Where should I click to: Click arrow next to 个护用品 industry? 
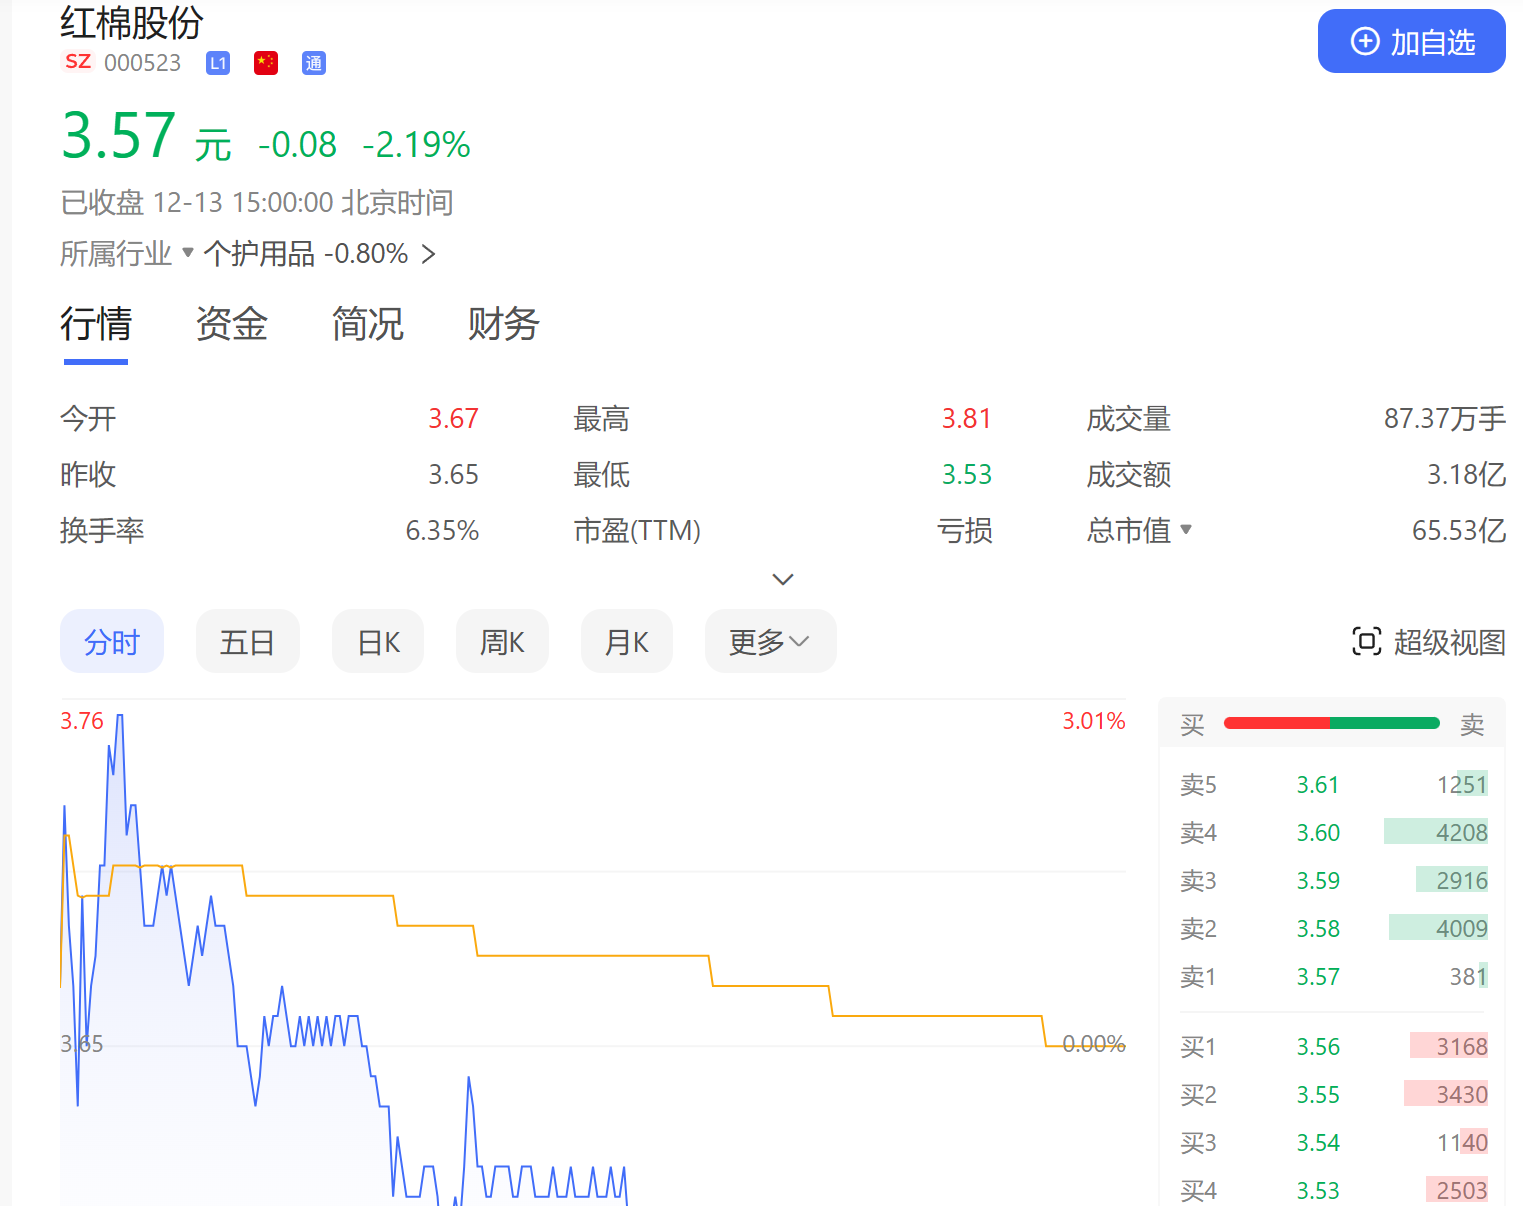[x=429, y=254]
